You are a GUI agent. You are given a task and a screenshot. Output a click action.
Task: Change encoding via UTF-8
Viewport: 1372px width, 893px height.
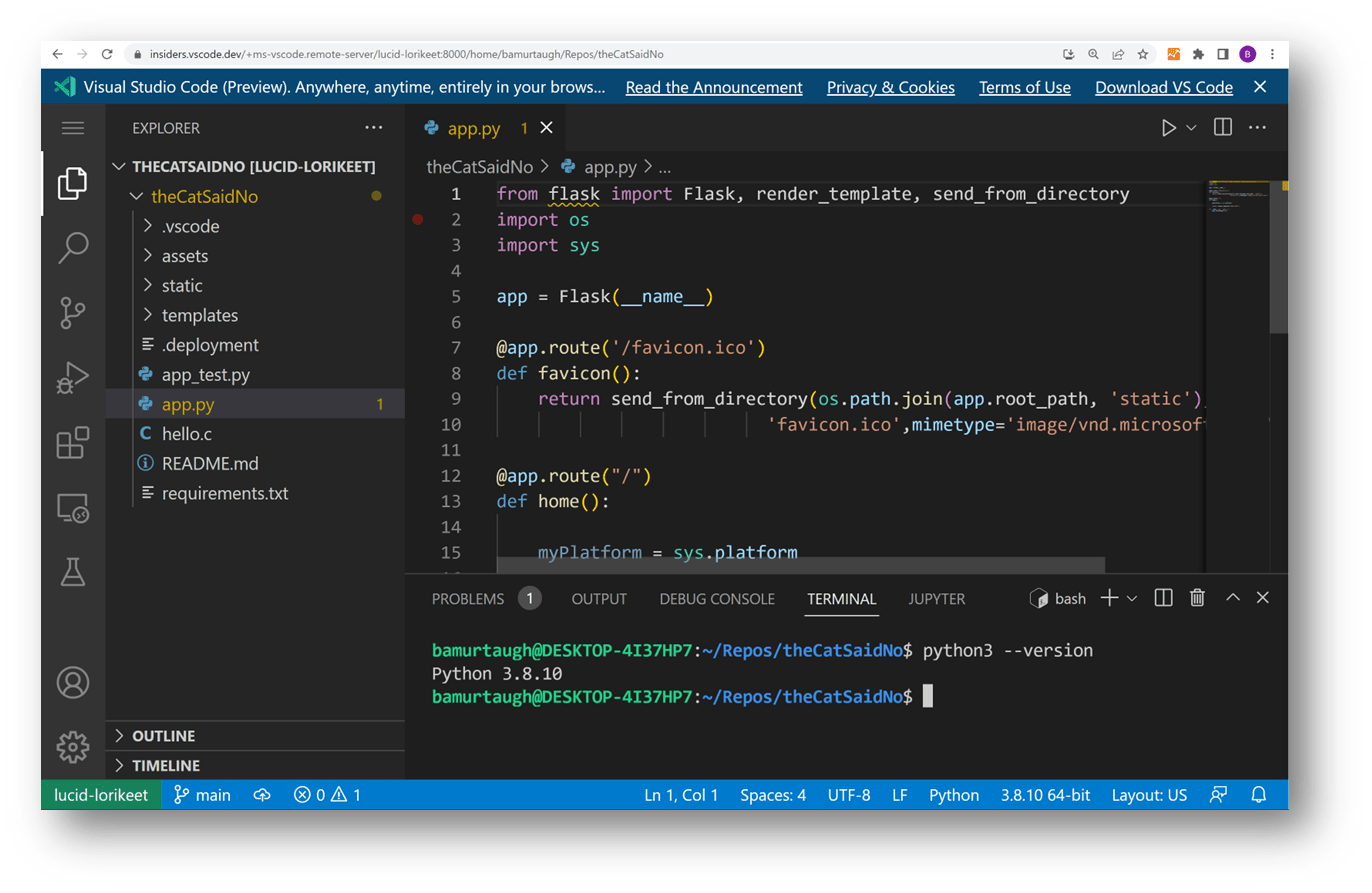point(849,795)
